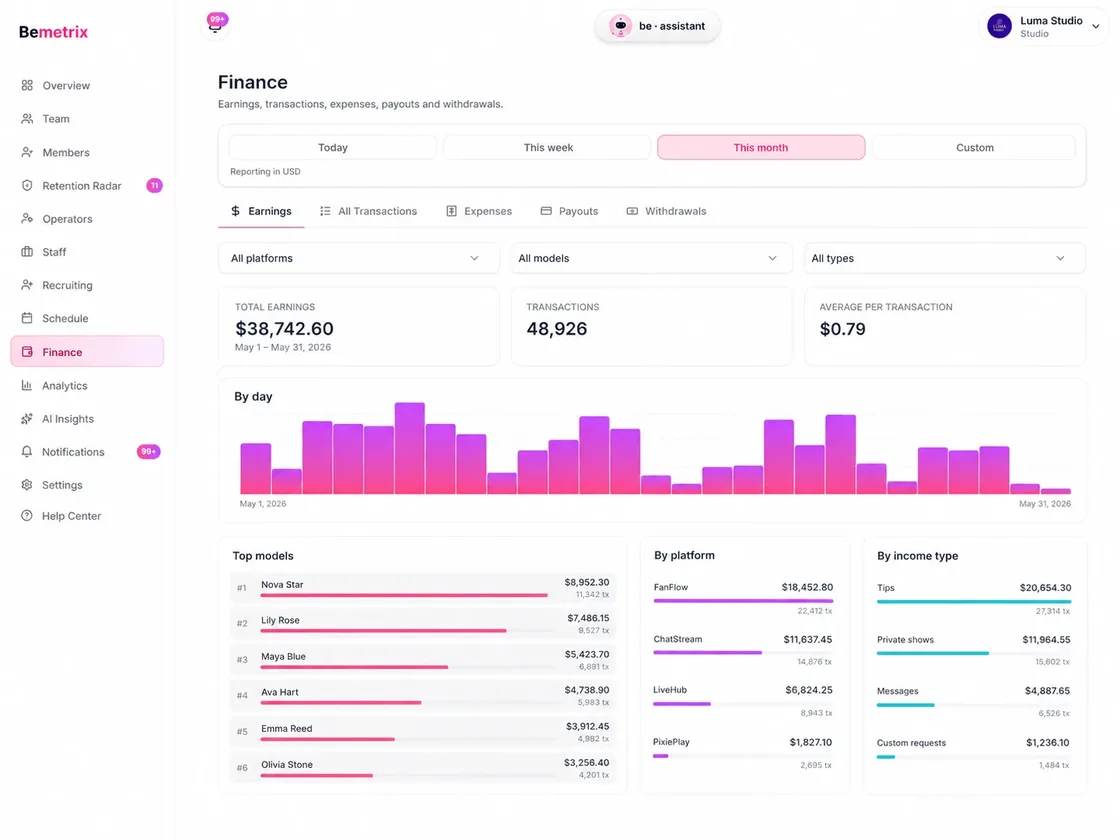Click the Custom requests income entry

pyautogui.click(x=974, y=753)
